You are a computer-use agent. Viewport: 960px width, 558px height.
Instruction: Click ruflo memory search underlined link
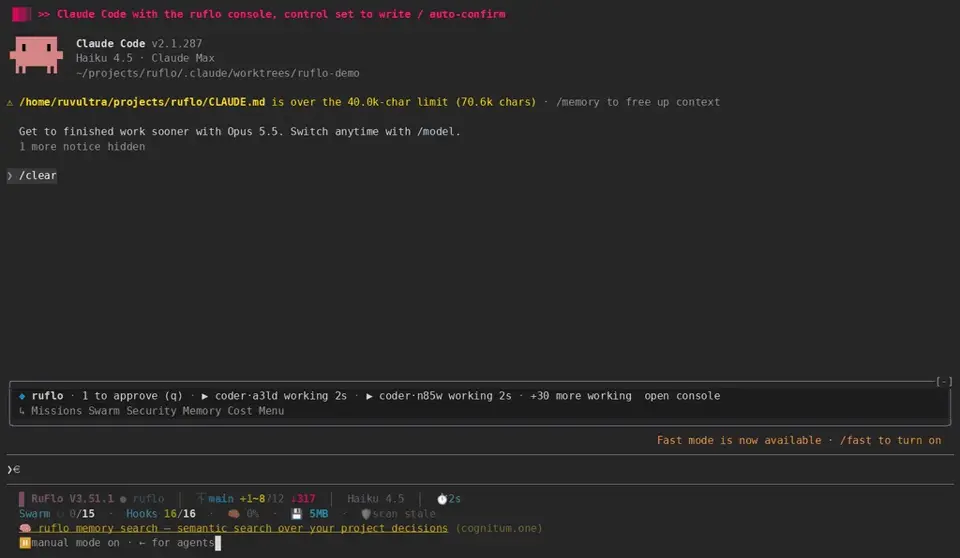tap(242, 528)
